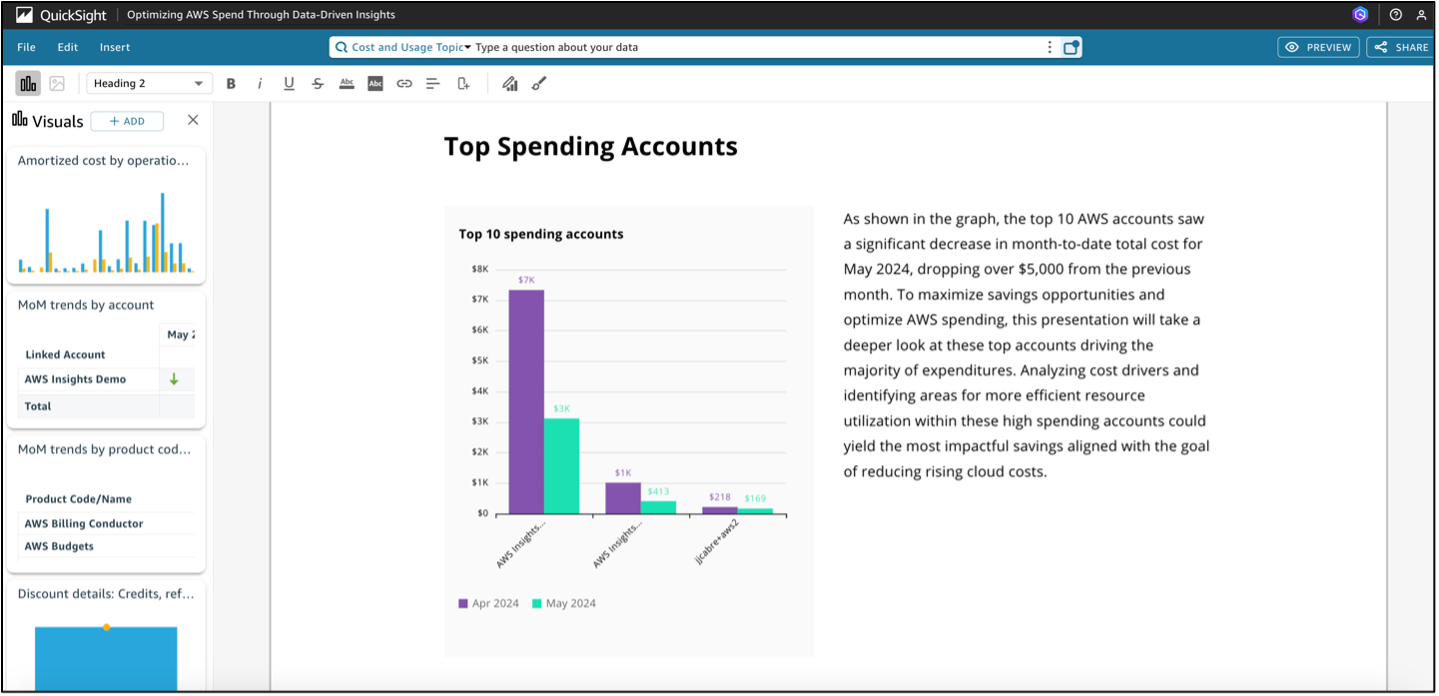Click the Total row in MoM table
The height and width of the screenshot is (696, 1439).
point(106,406)
